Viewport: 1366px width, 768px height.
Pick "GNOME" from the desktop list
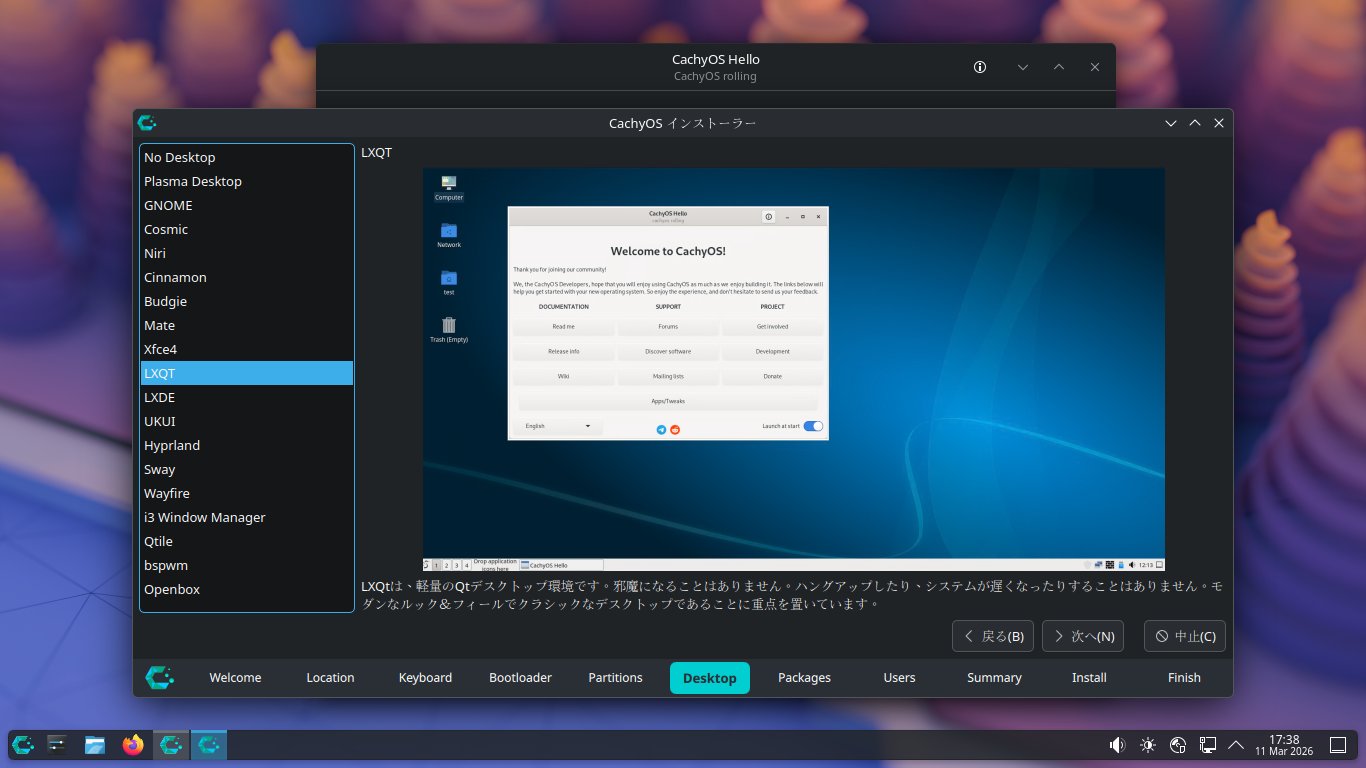tap(247, 205)
